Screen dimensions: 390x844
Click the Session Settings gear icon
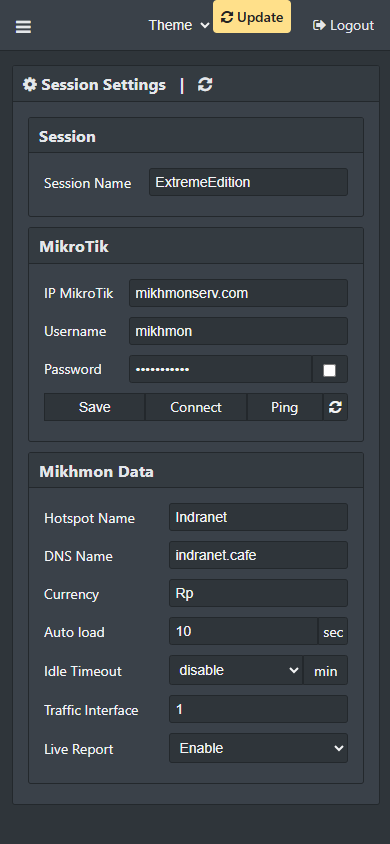(30, 85)
